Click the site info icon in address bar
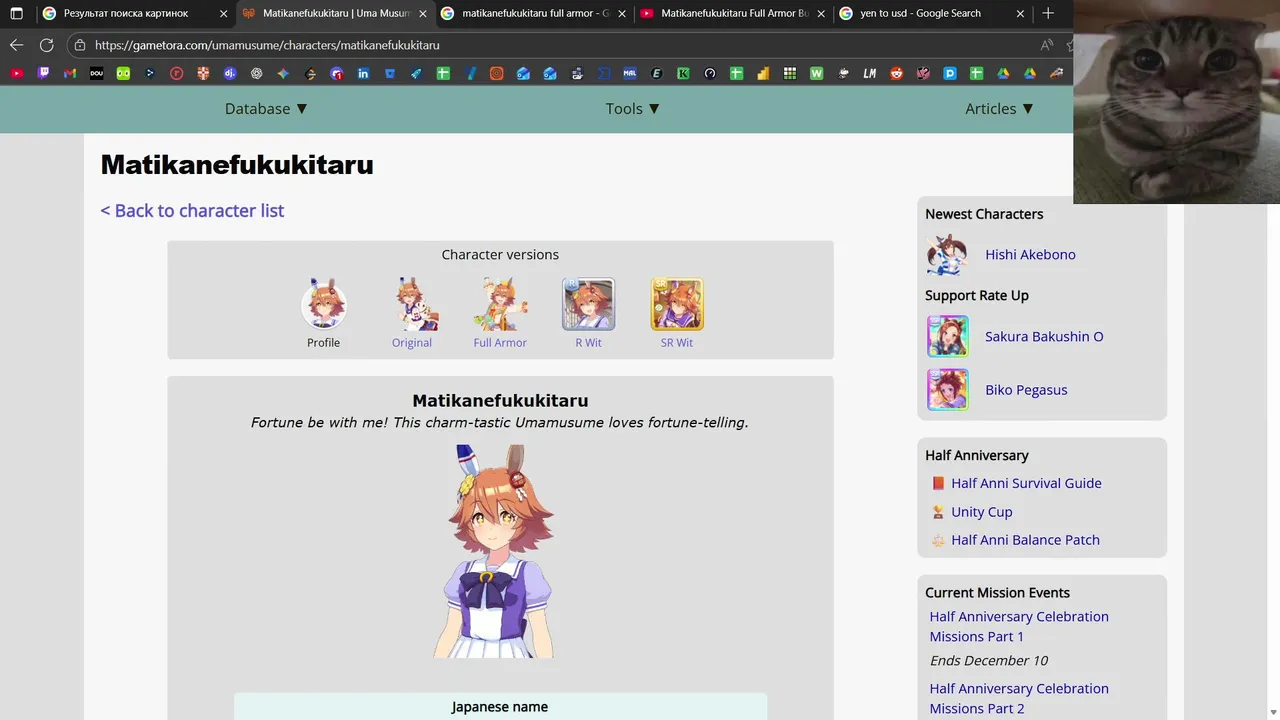The height and width of the screenshot is (720, 1280). (80, 45)
